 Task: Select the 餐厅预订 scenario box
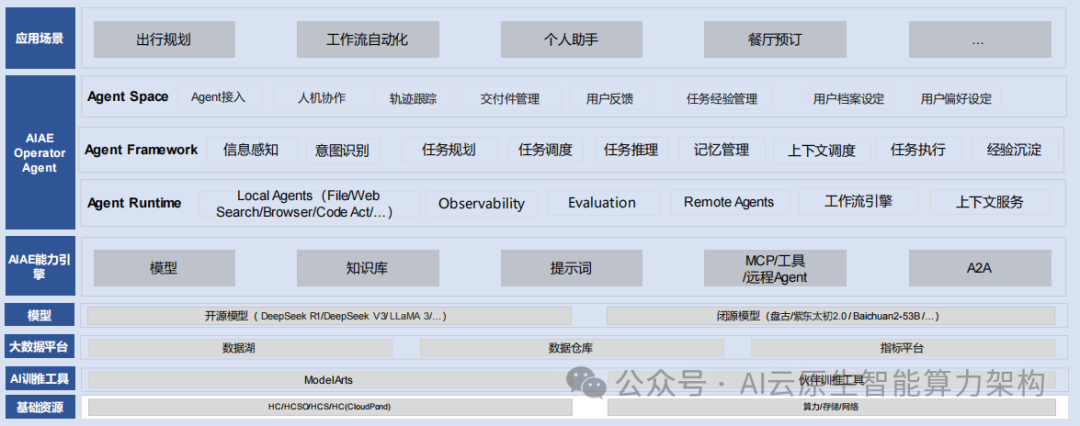[775, 39]
